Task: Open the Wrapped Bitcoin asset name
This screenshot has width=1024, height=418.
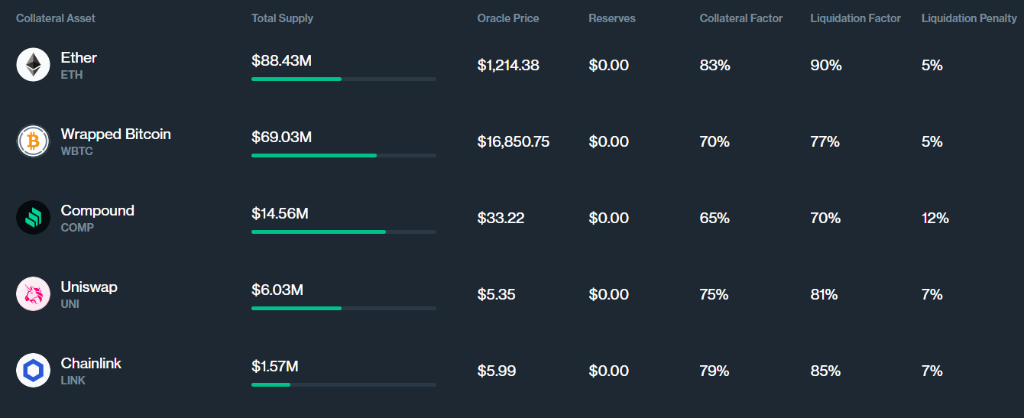Action: (x=116, y=135)
